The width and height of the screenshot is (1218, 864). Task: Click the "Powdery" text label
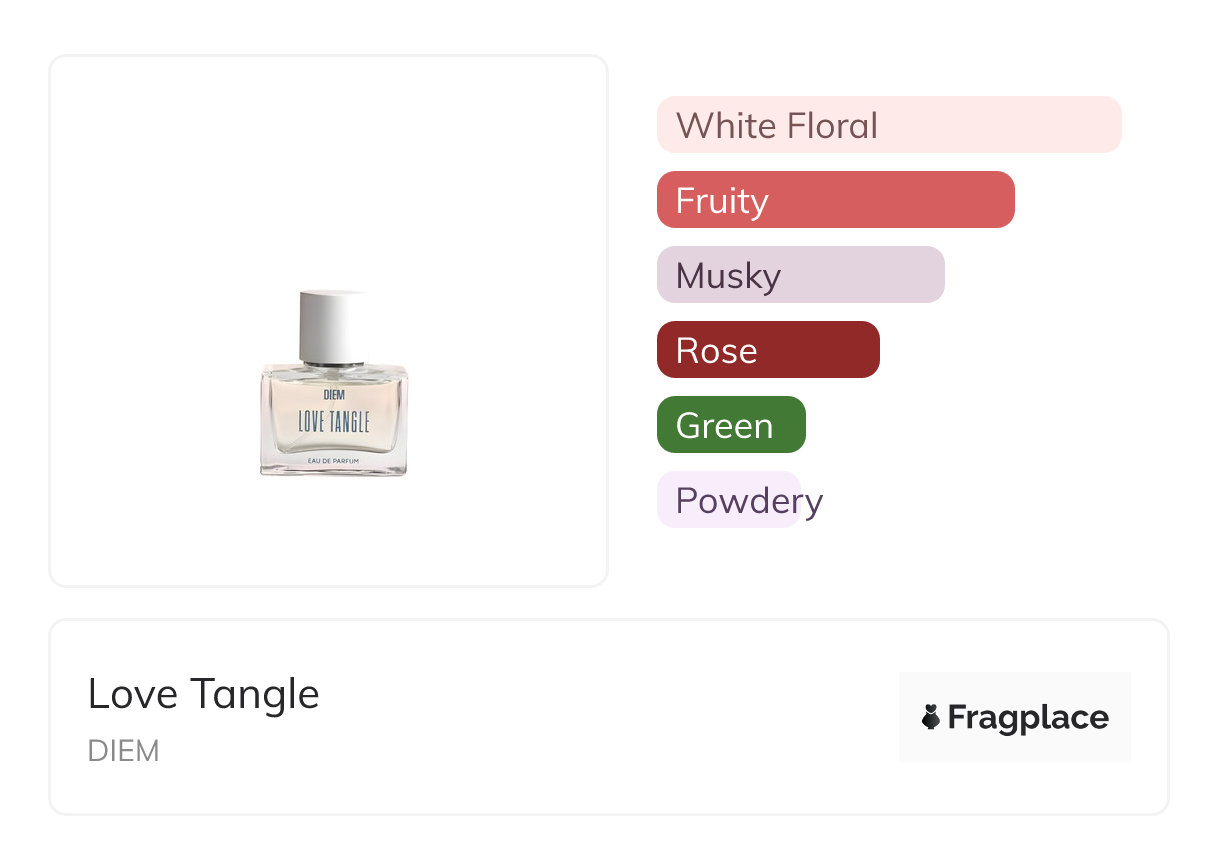[749, 501]
